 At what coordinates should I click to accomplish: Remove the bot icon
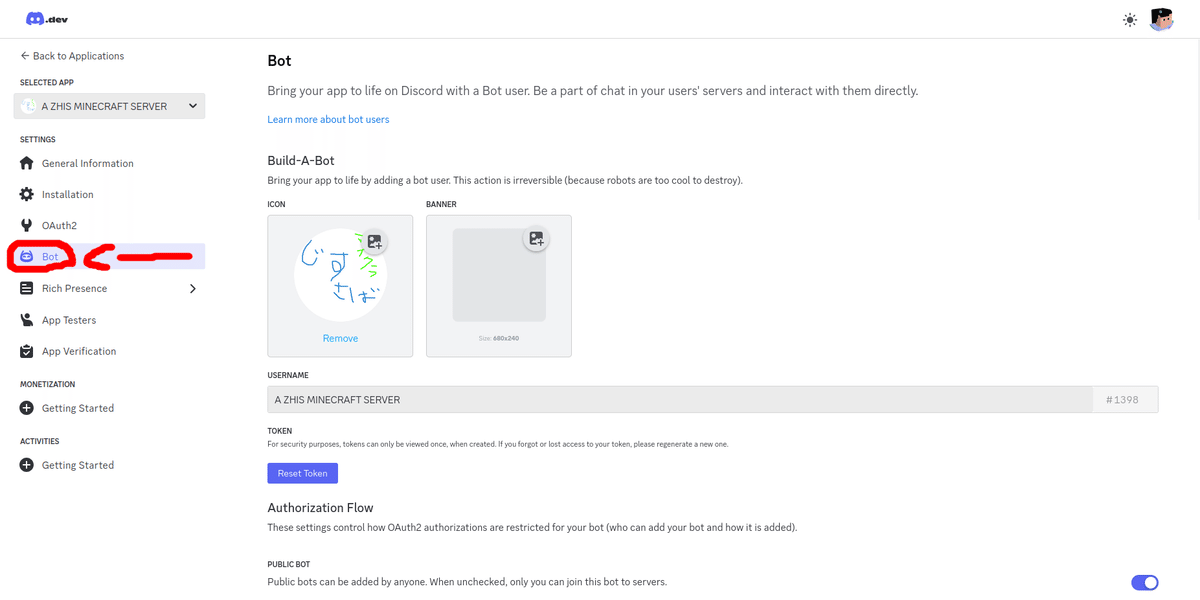[340, 338]
